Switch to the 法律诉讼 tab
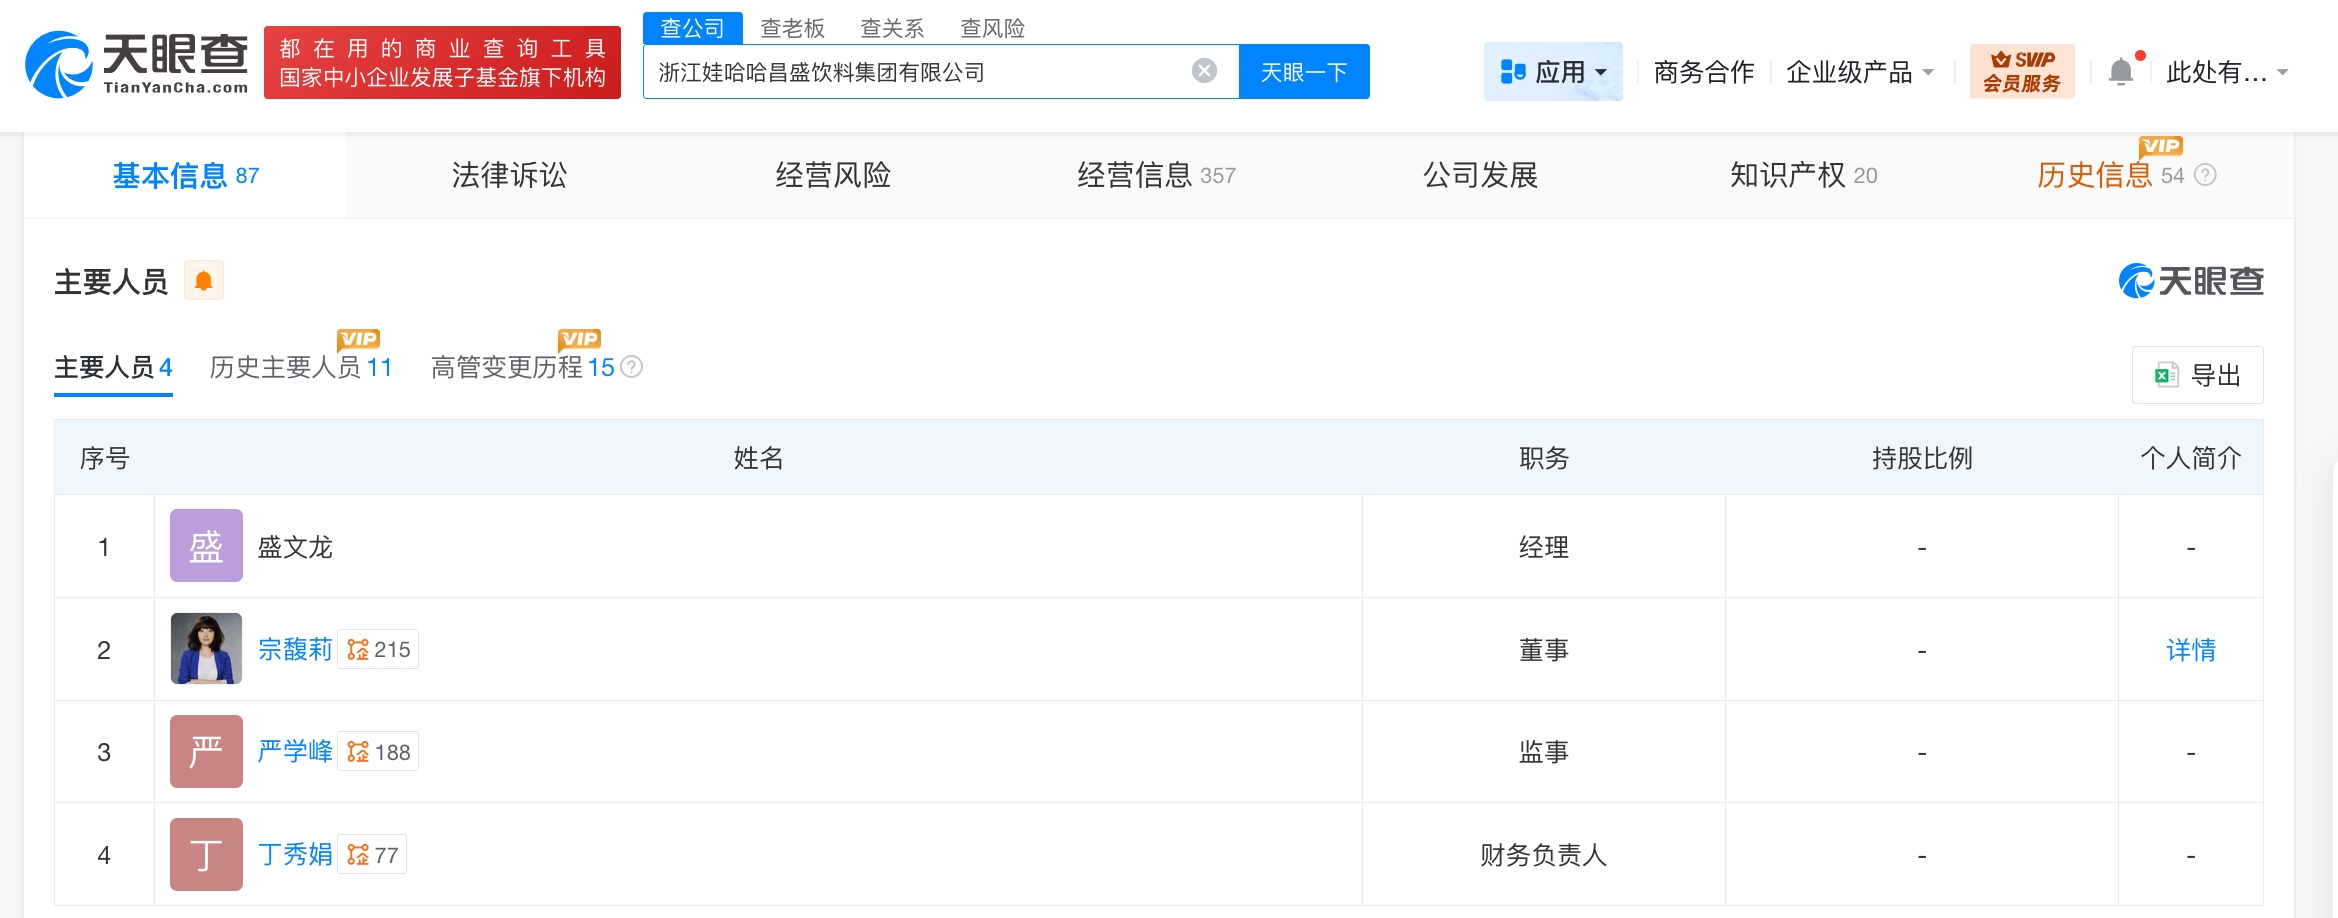 tap(509, 176)
